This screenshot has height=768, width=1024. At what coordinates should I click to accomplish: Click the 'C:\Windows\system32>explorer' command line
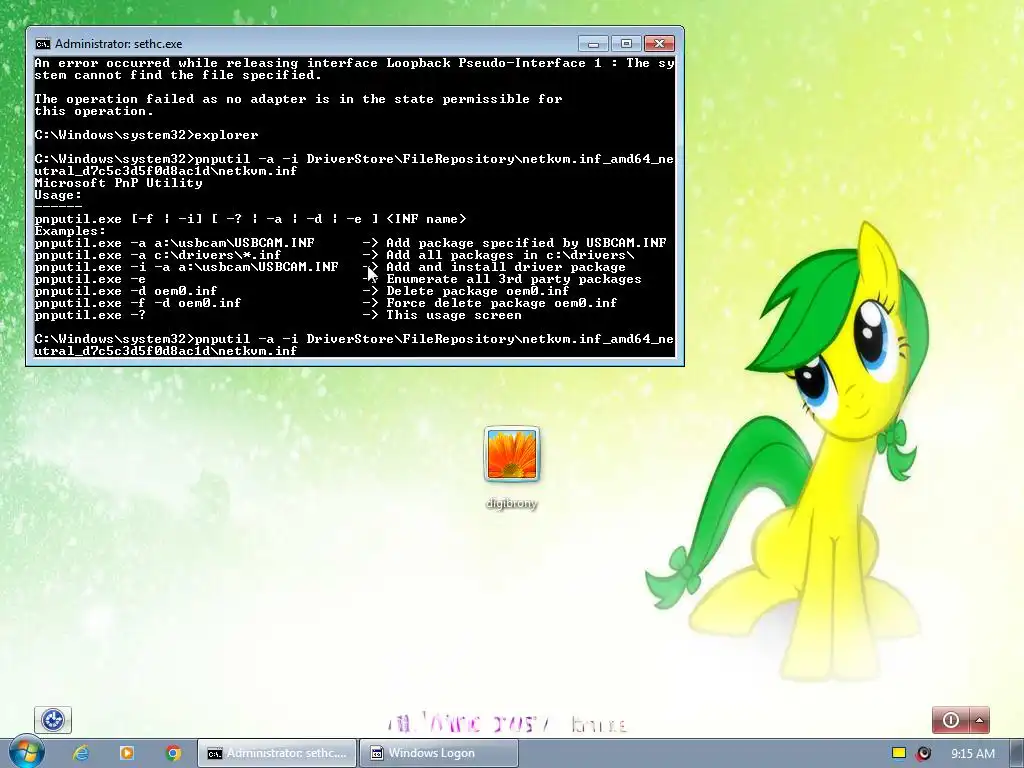[146, 135]
